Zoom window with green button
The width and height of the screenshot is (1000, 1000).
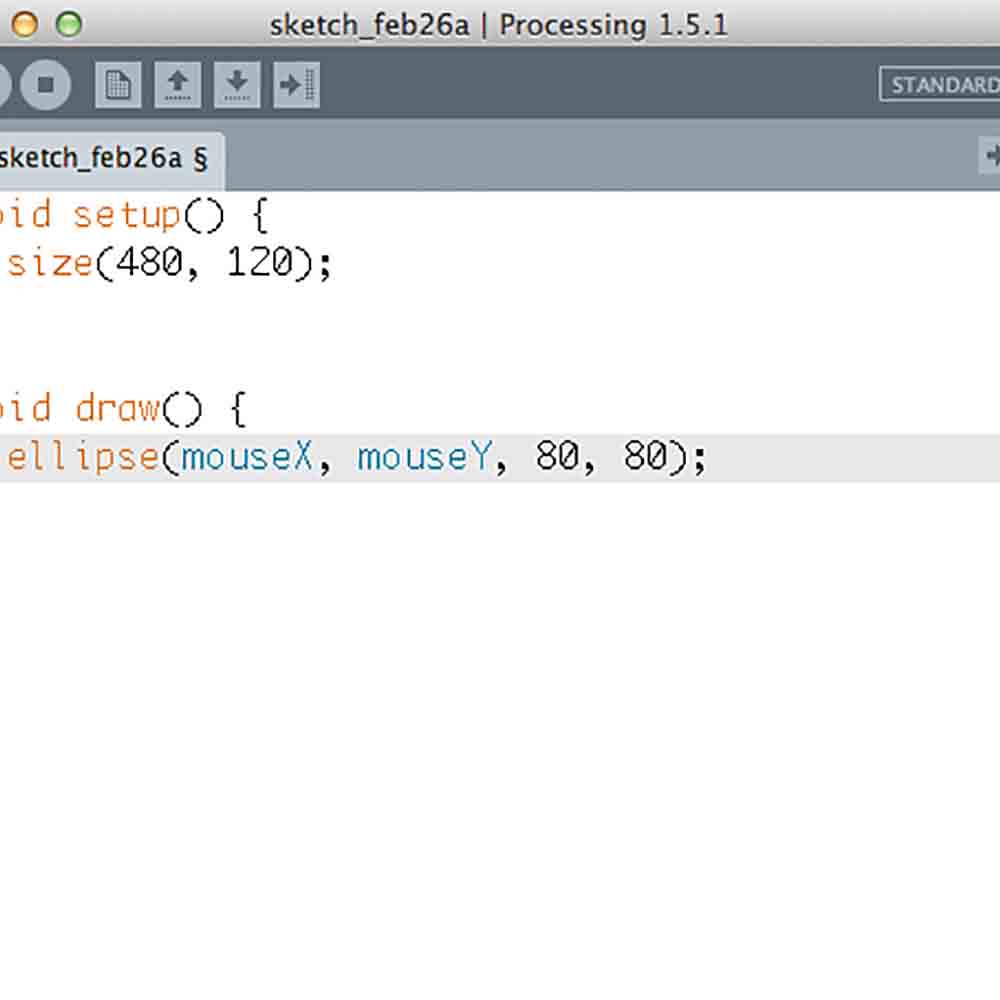[69, 25]
